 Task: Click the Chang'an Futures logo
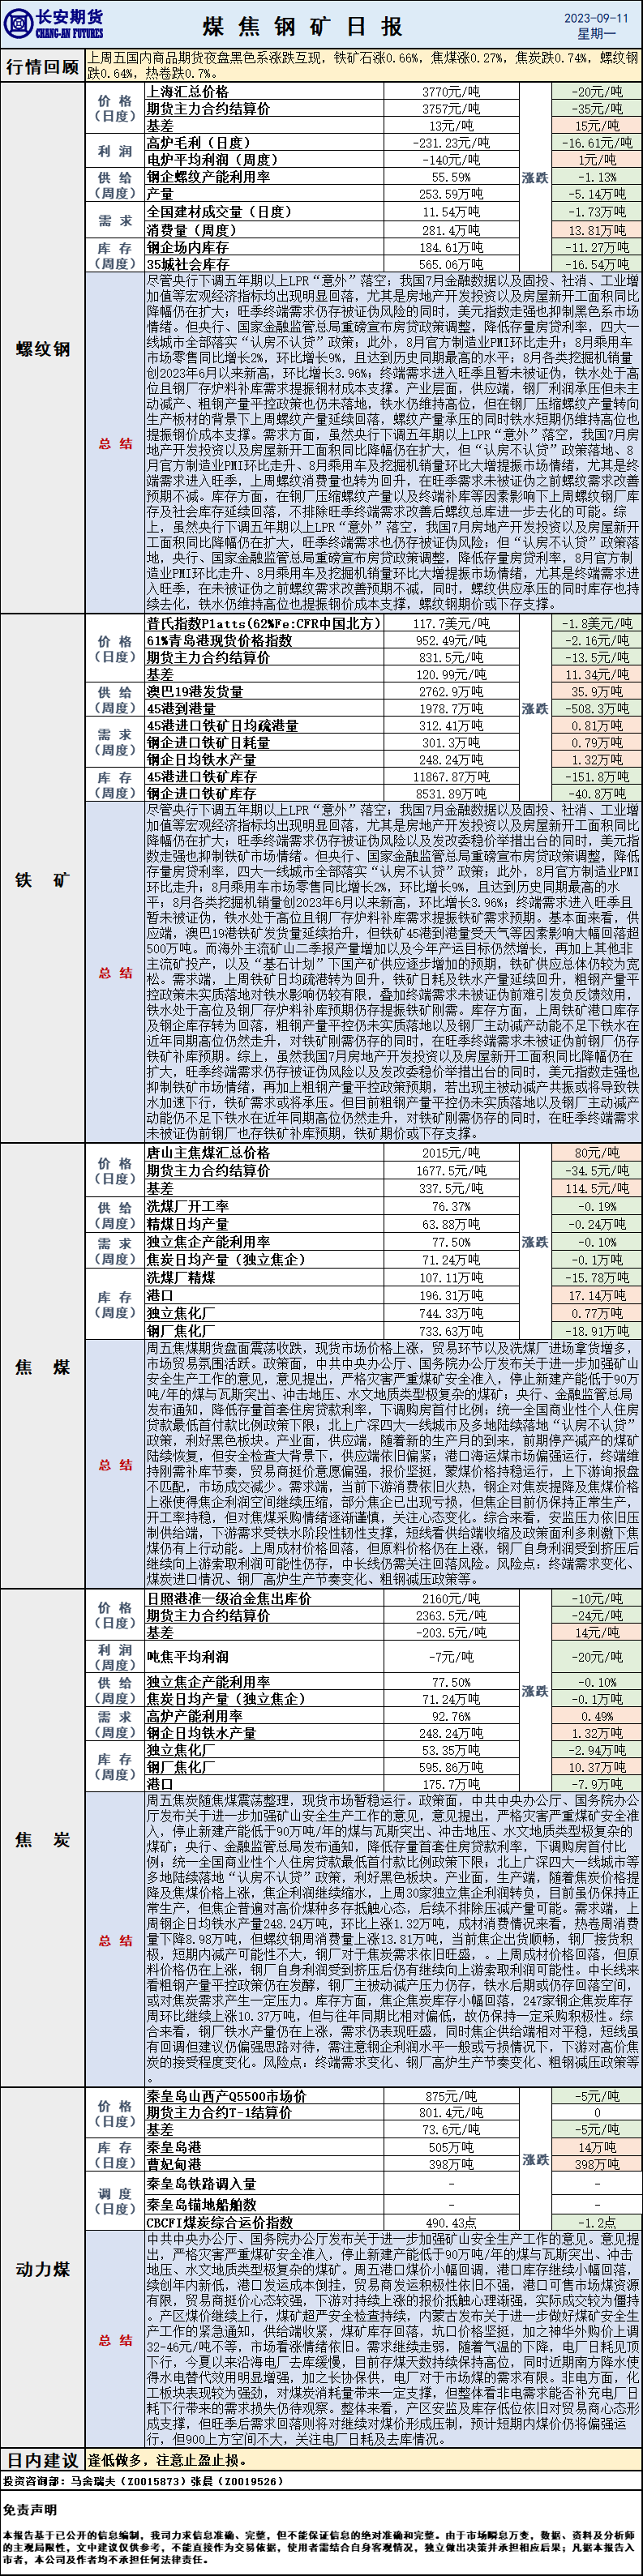click(54, 24)
